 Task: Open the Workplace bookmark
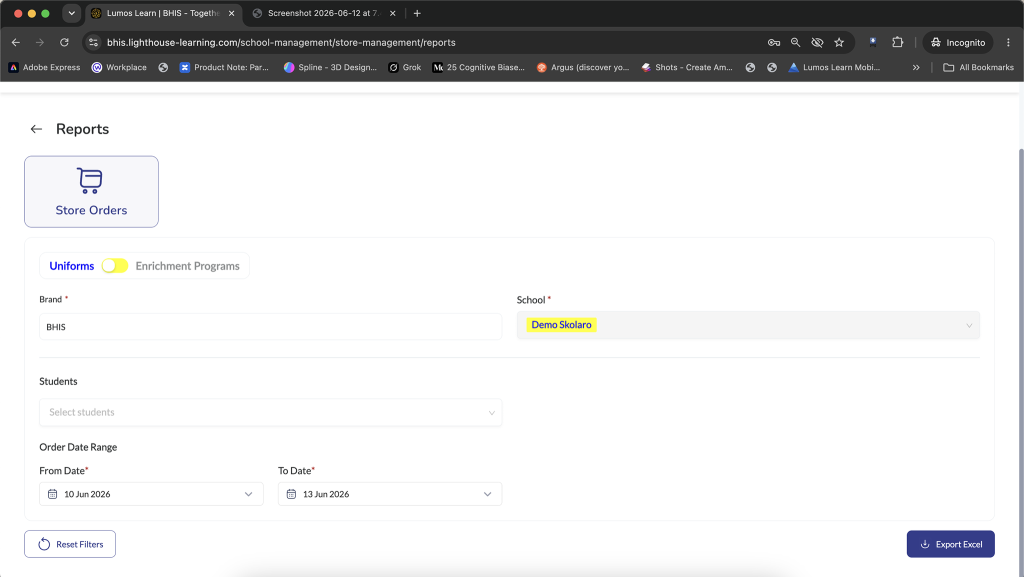(x=119, y=67)
